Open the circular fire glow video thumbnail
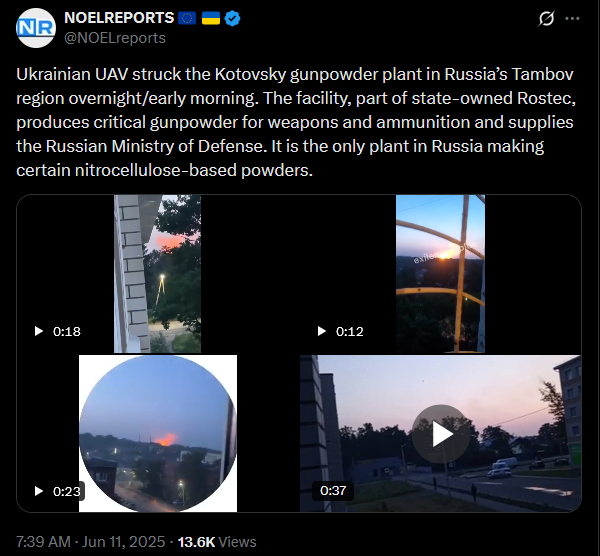Viewport: 600px width, 556px height. (158, 434)
